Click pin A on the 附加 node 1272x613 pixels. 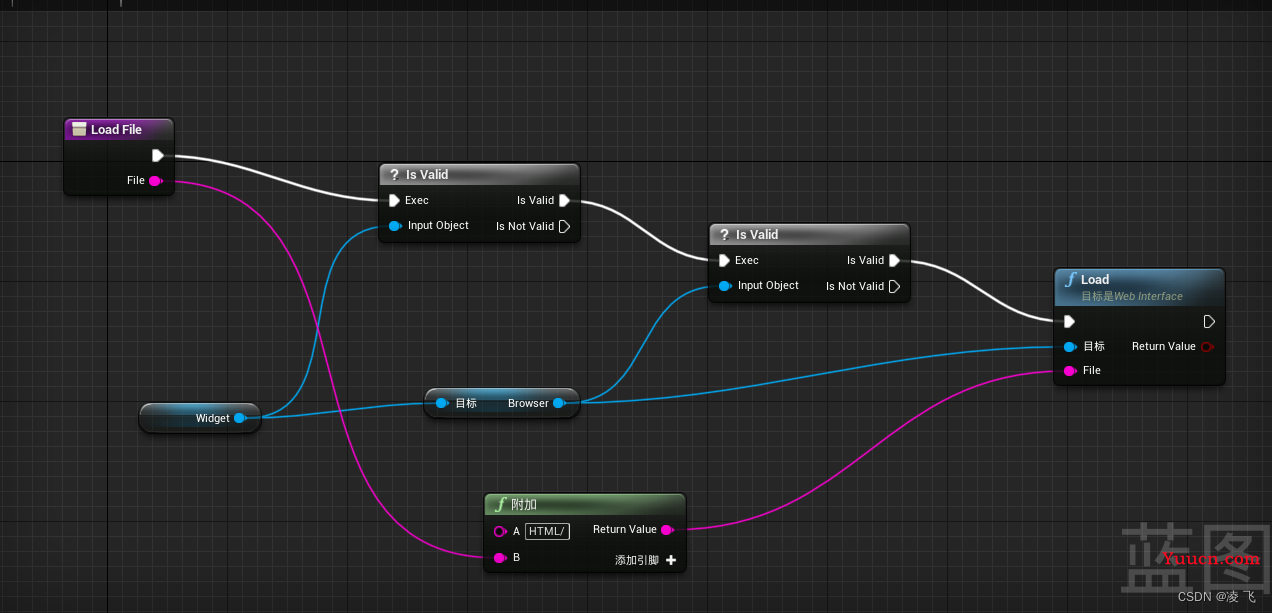pyautogui.click(x=500, y=531)
